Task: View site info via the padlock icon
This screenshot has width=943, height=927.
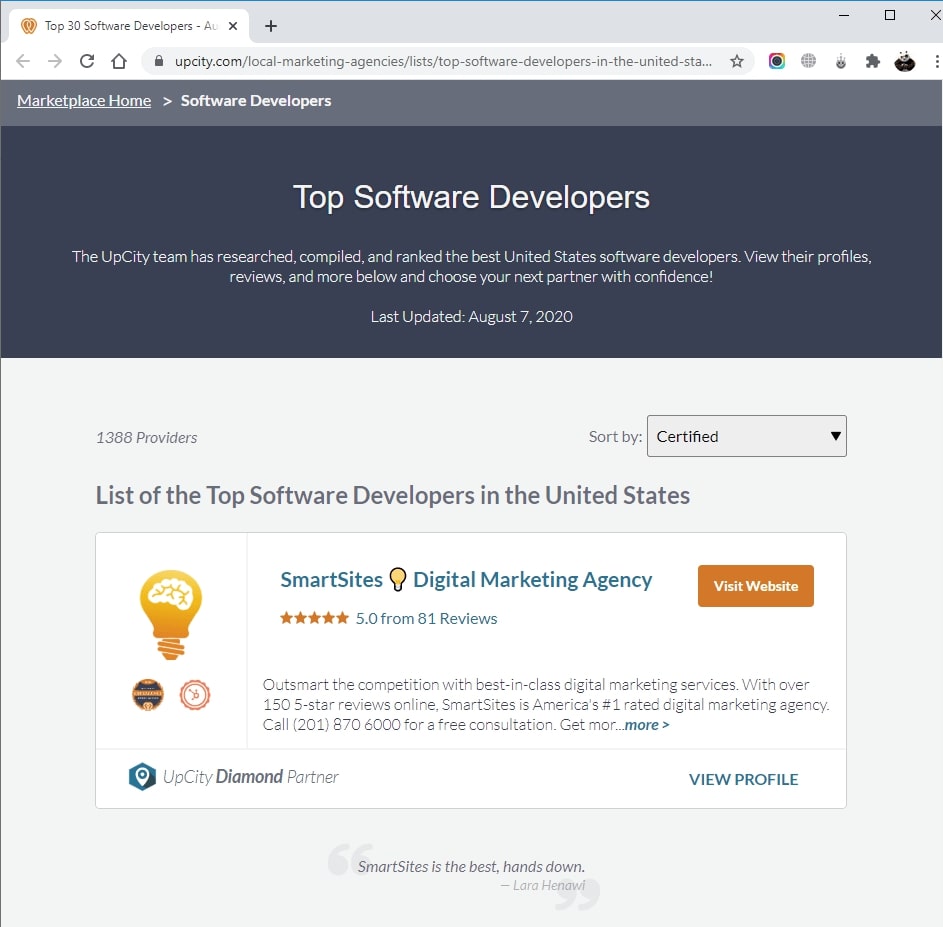Action: (x=159, y=61)
